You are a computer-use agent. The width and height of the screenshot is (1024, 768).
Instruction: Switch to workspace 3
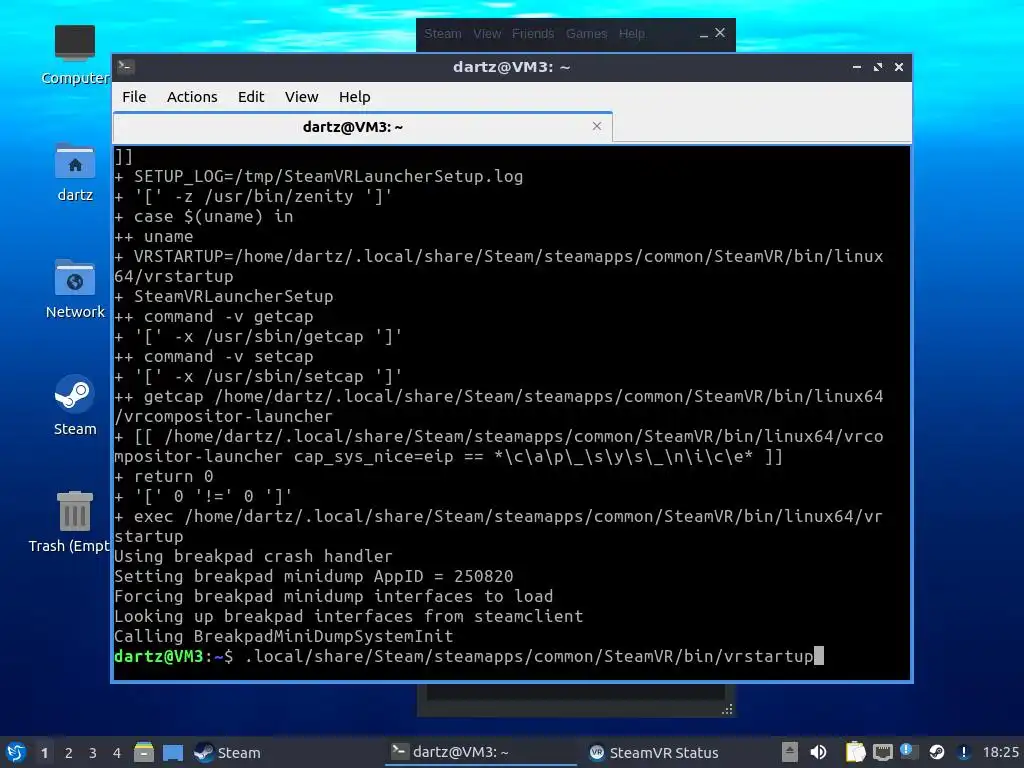(x=93, y=753)
